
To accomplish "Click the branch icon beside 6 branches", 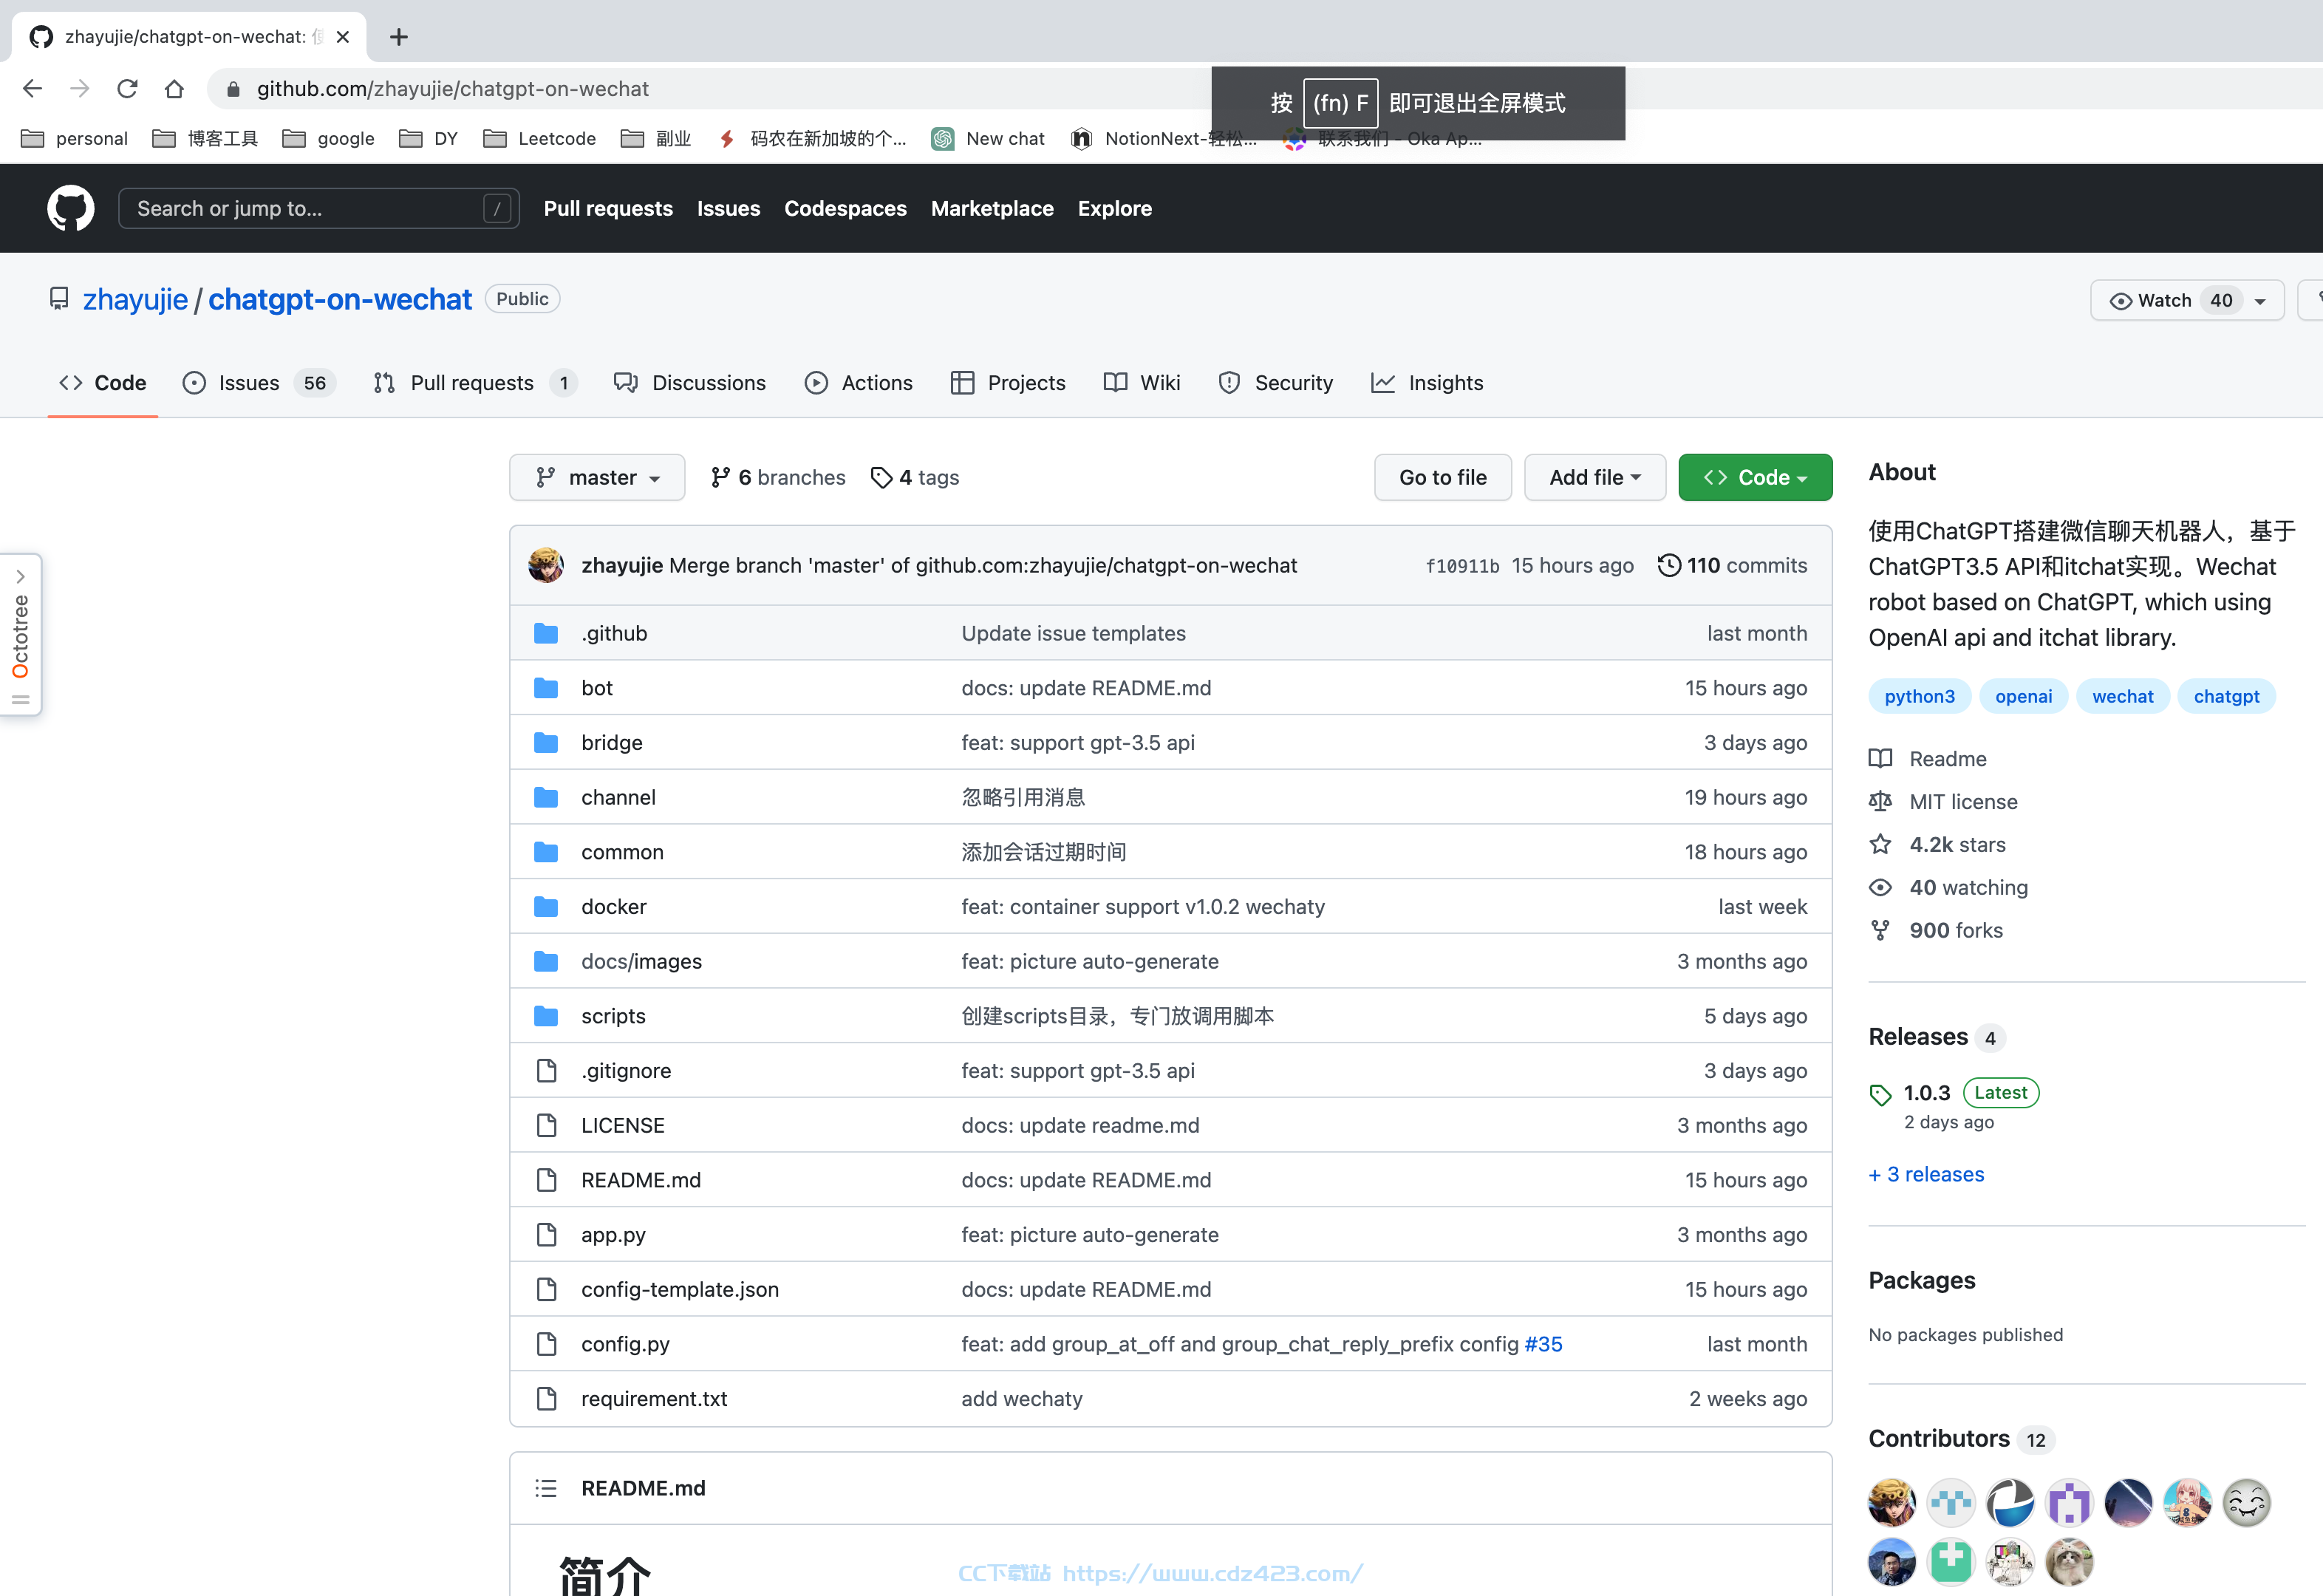I will [x=720, y=478].
